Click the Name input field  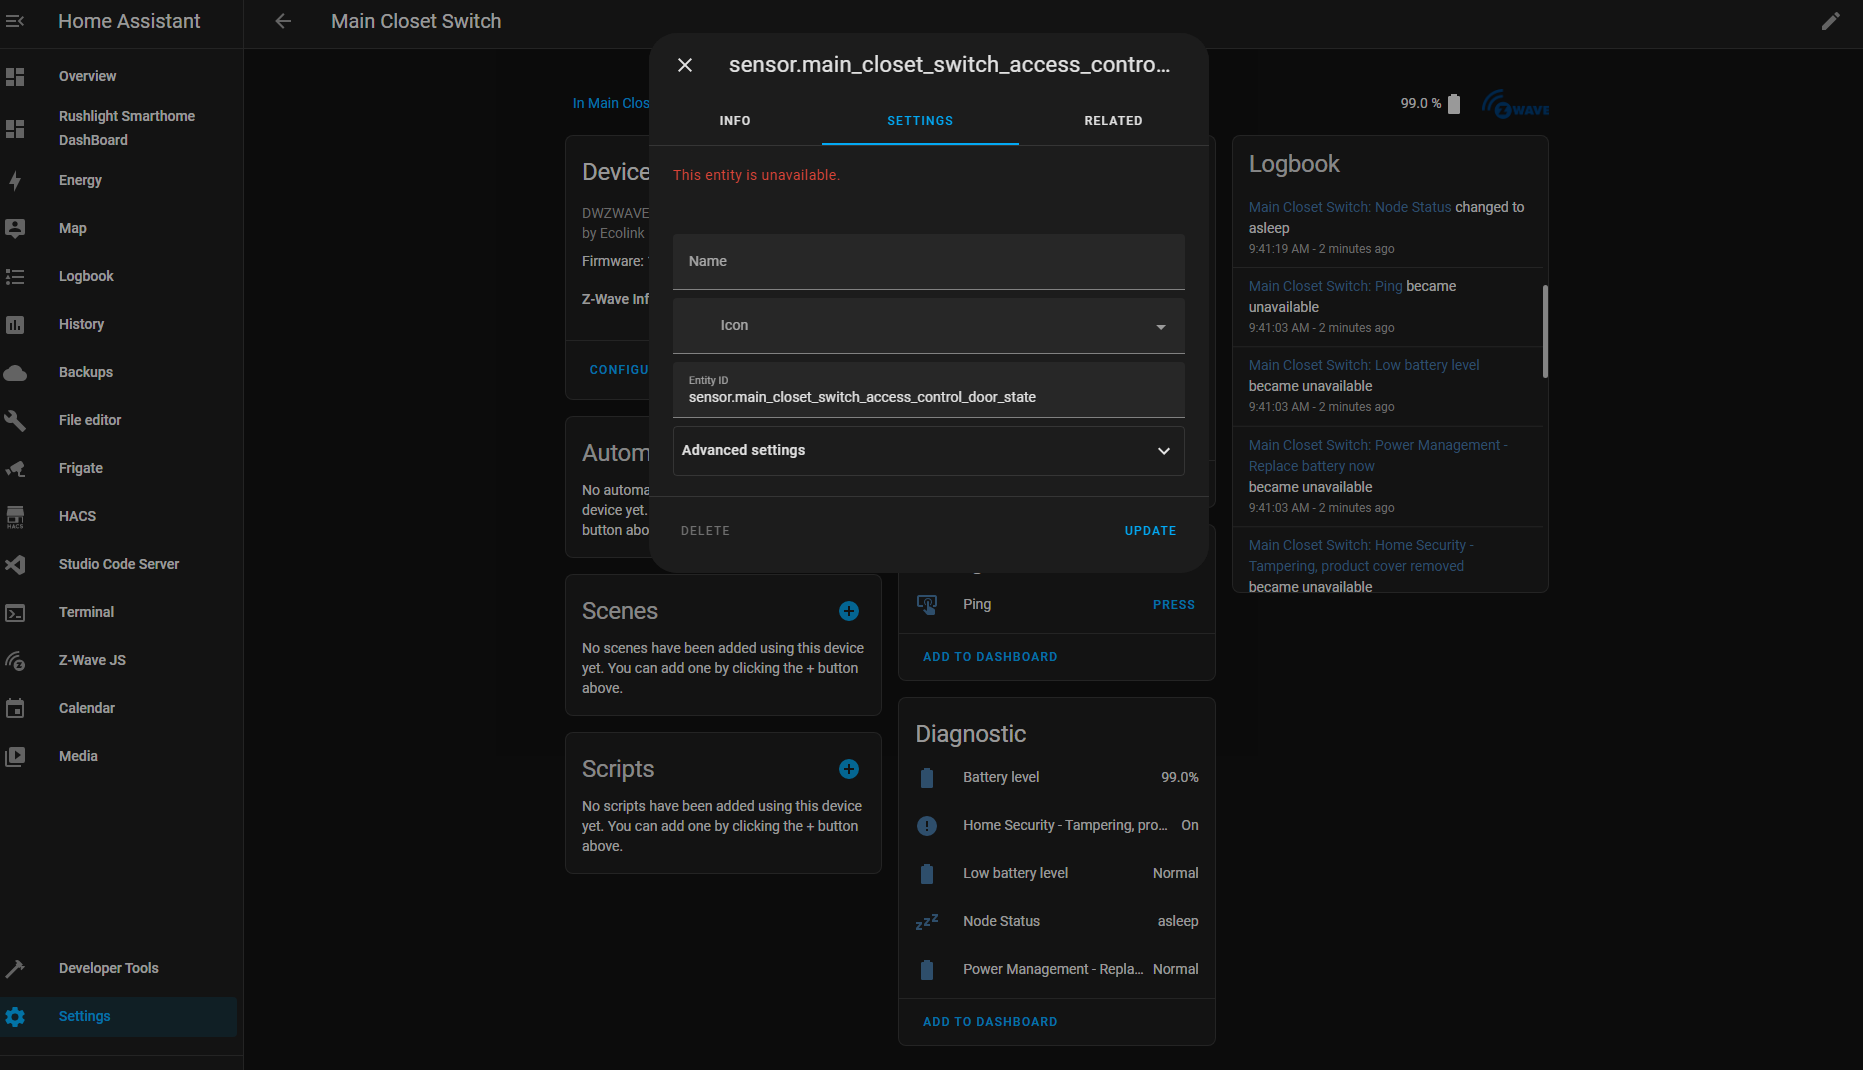(x=928, y=261)
